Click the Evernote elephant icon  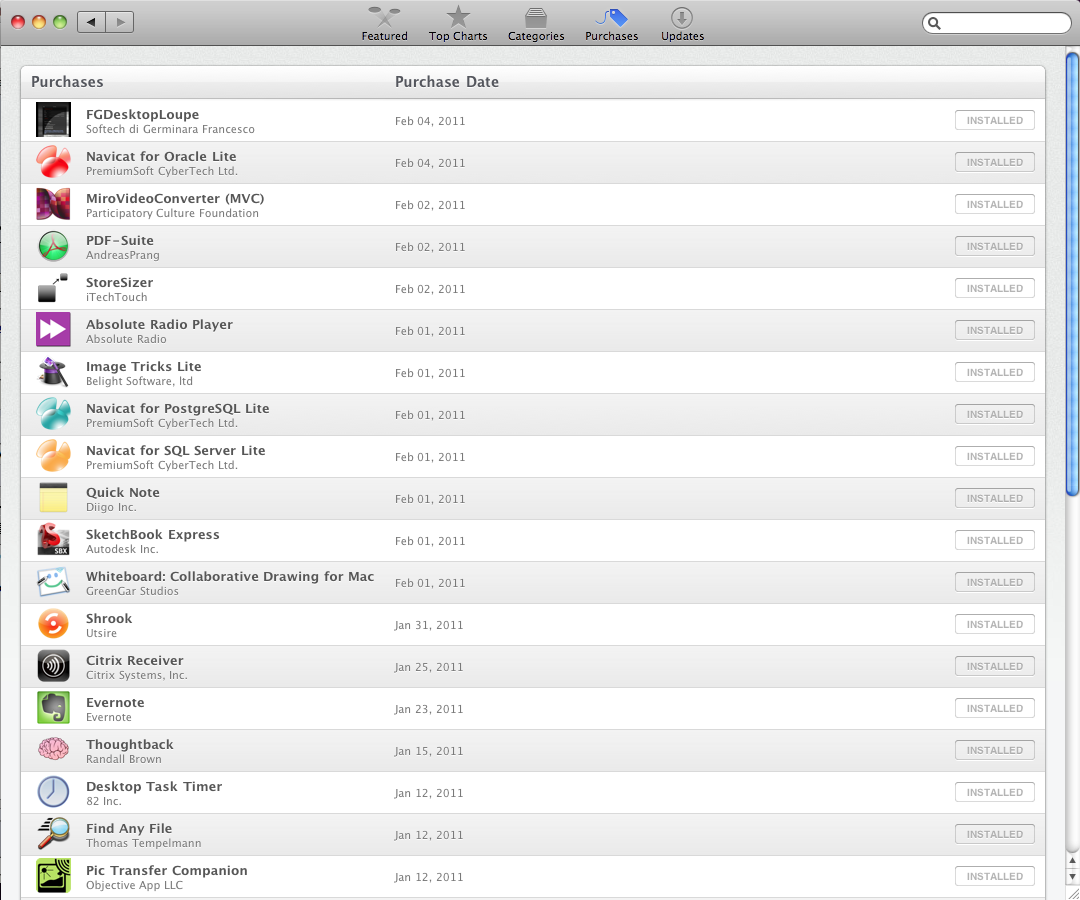(53, 708)
